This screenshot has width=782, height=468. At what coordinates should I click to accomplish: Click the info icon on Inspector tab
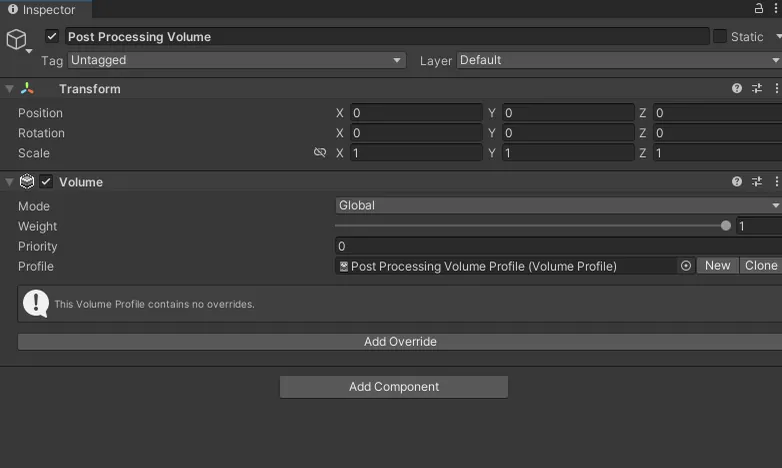13,9
